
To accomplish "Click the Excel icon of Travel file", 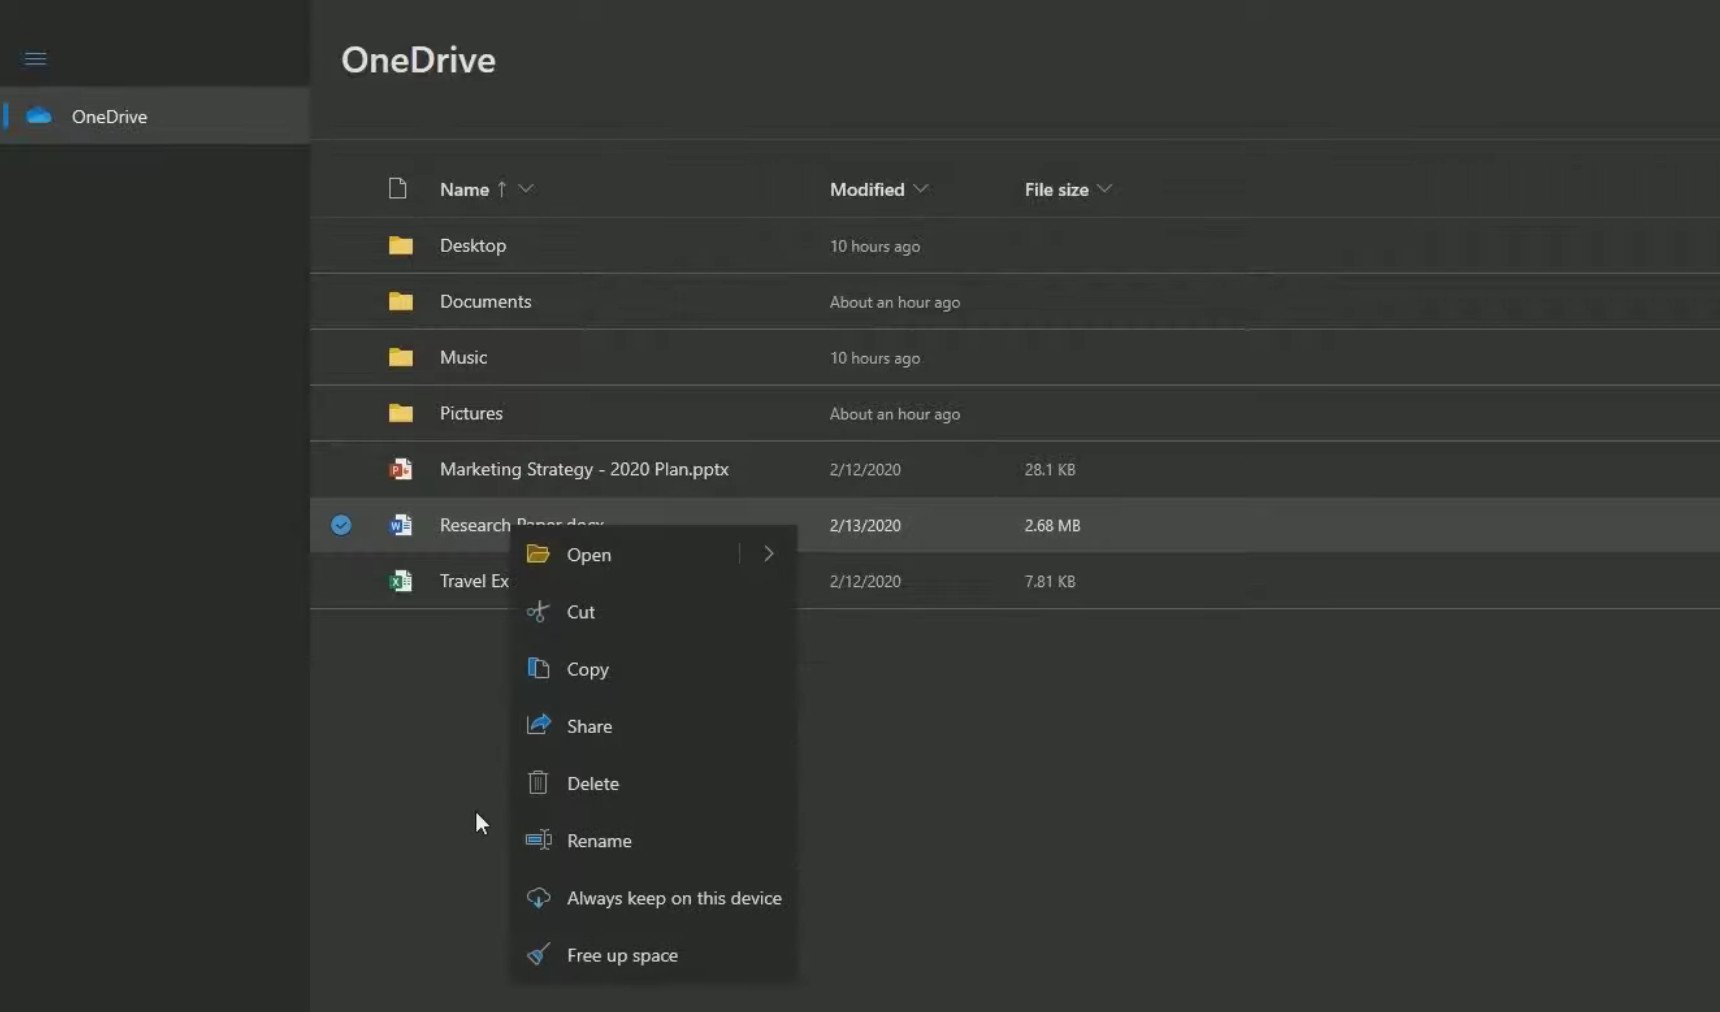I will (x=401, y=581).
